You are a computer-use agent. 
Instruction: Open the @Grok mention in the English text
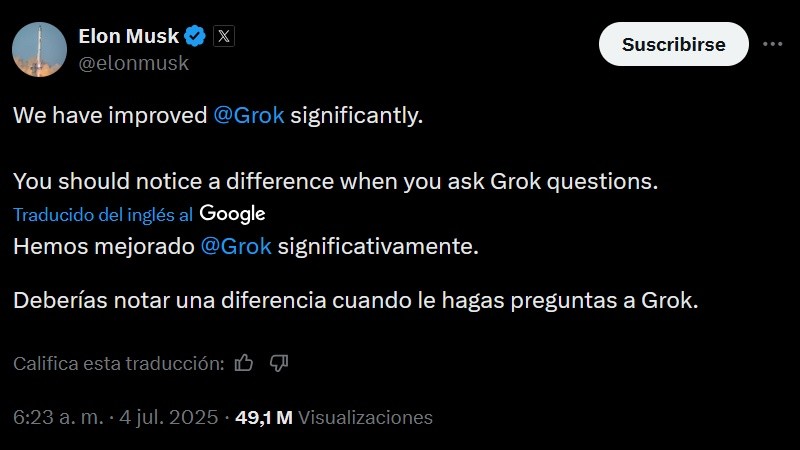pyautogui.click(x=250, y=115)
